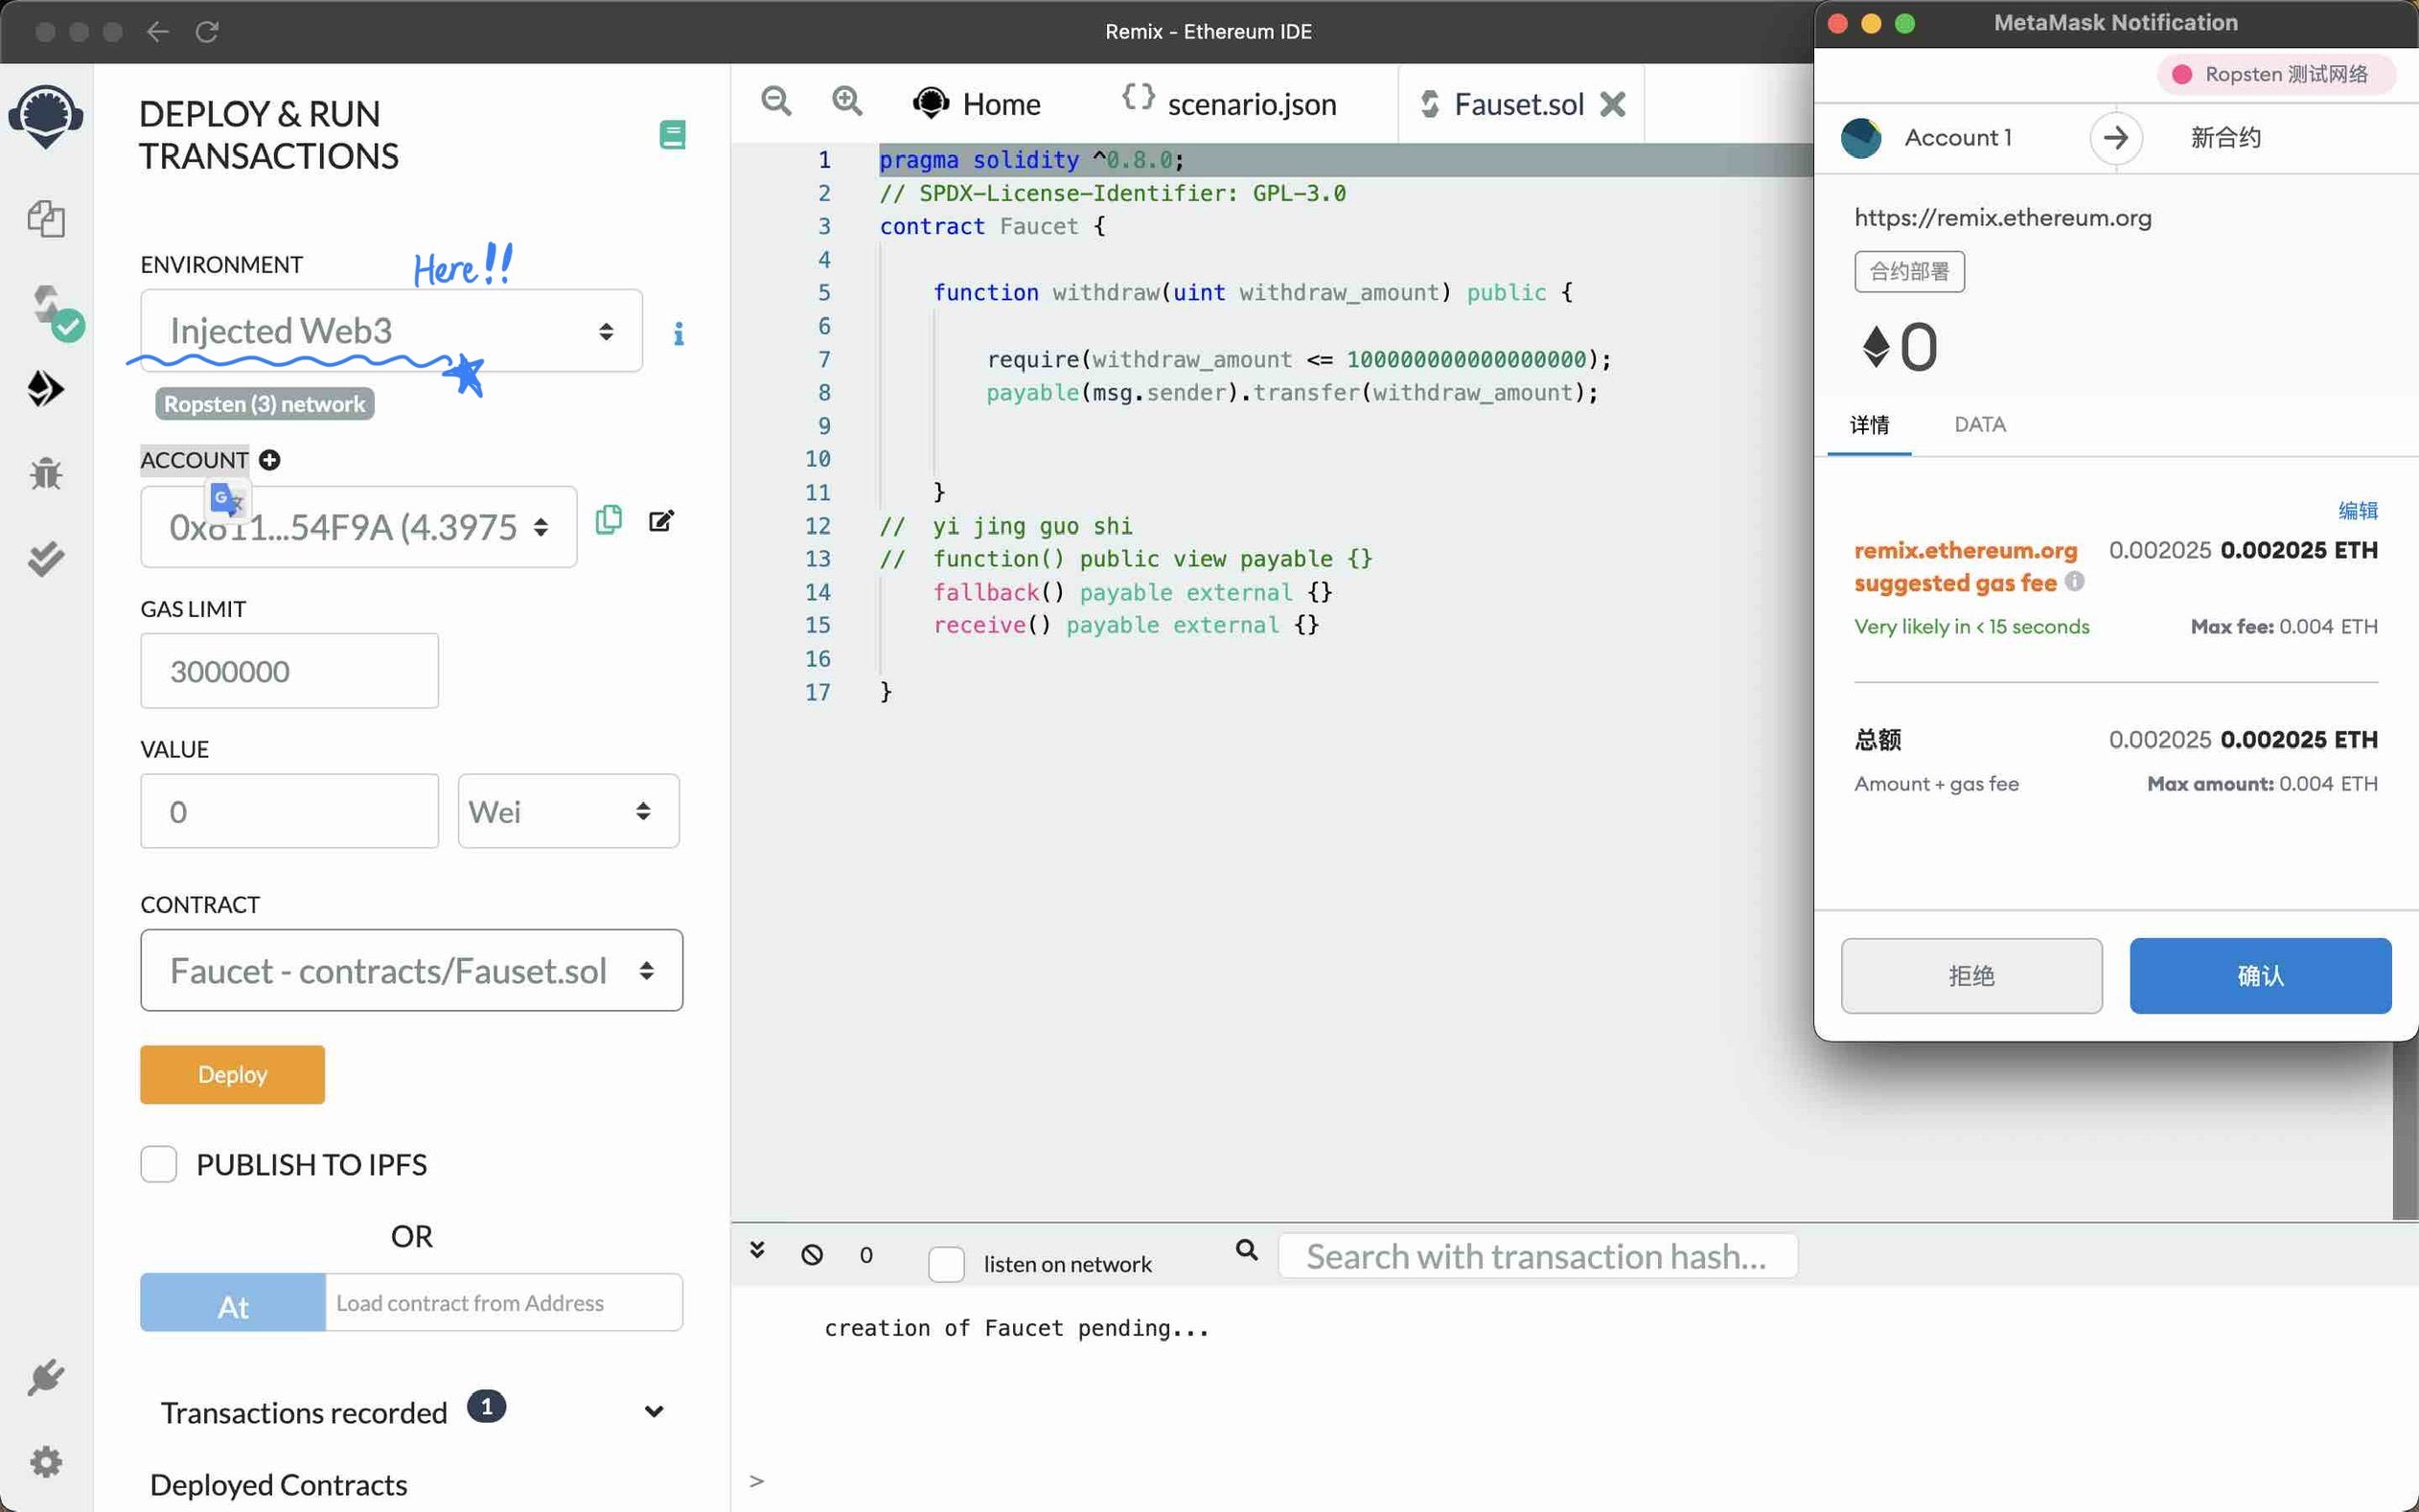Open the File Explorer sidebar icon

(x=46, y=218)
